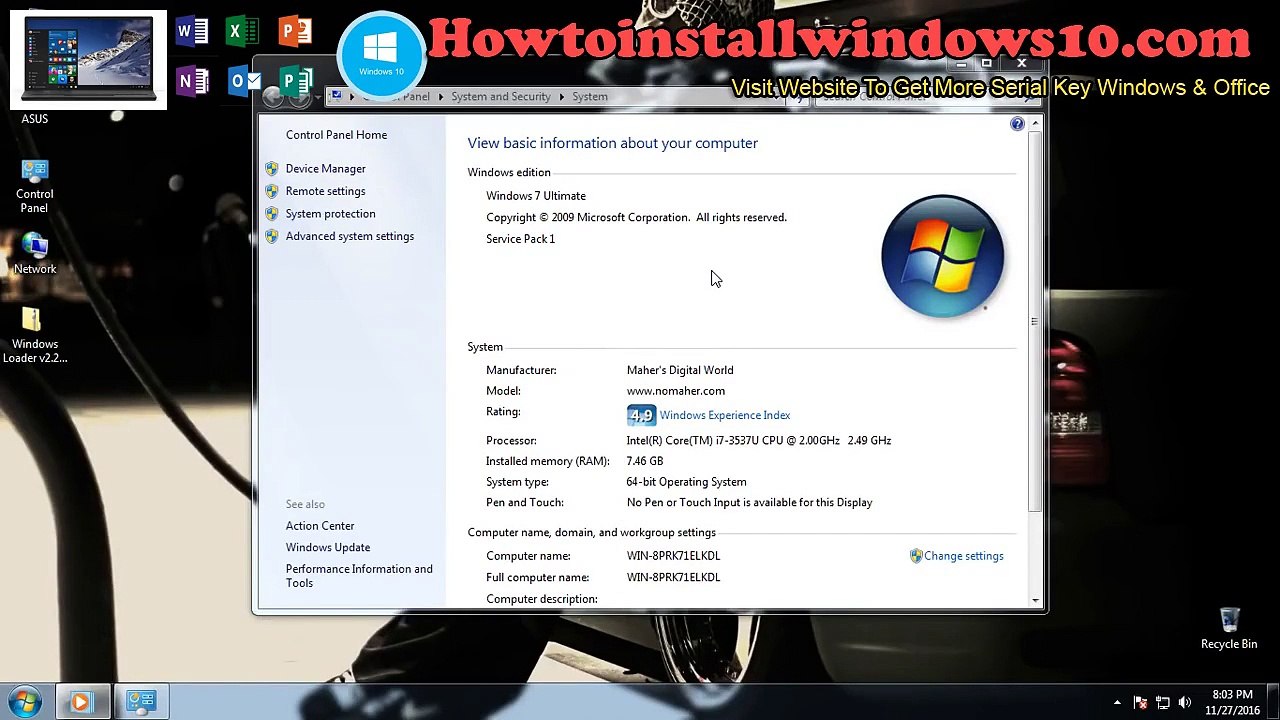Viewport: 1280px width, 720px height.
Task: Select the Windows Loader v2.2 folder icon
Action: coord(34,336)
